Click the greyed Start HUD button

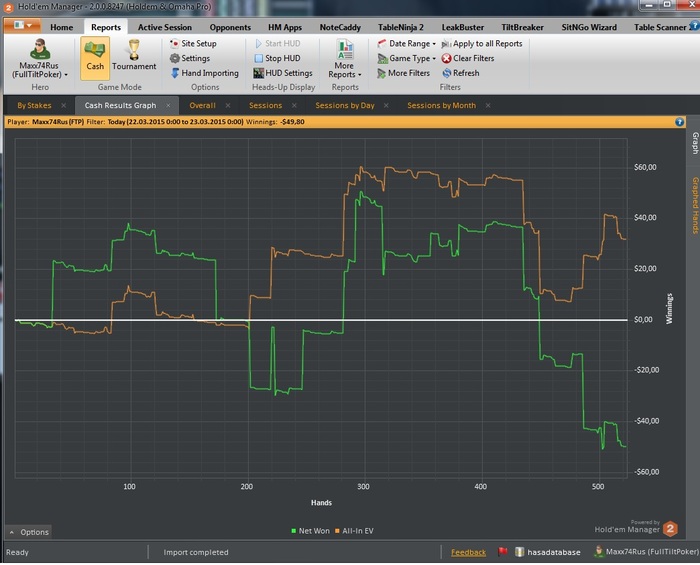click(277, 43)
